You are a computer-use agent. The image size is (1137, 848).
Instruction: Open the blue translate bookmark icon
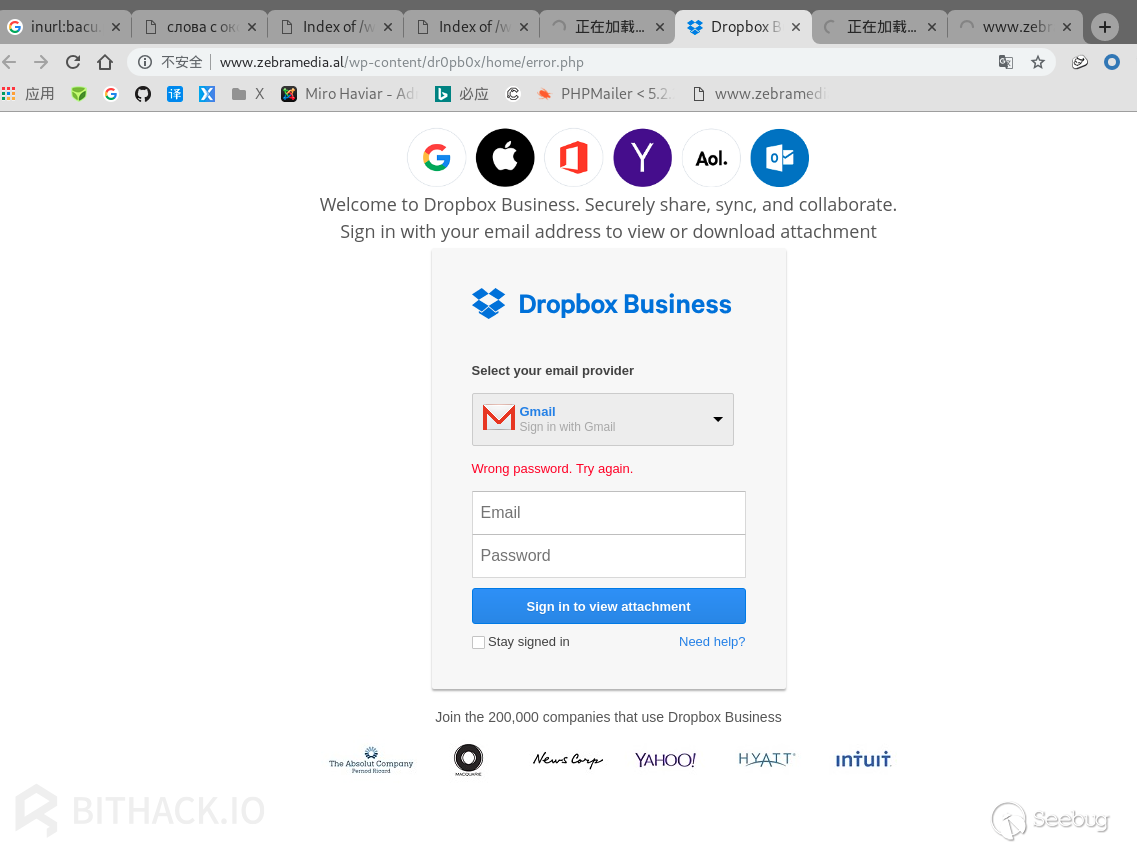[175, 94]
